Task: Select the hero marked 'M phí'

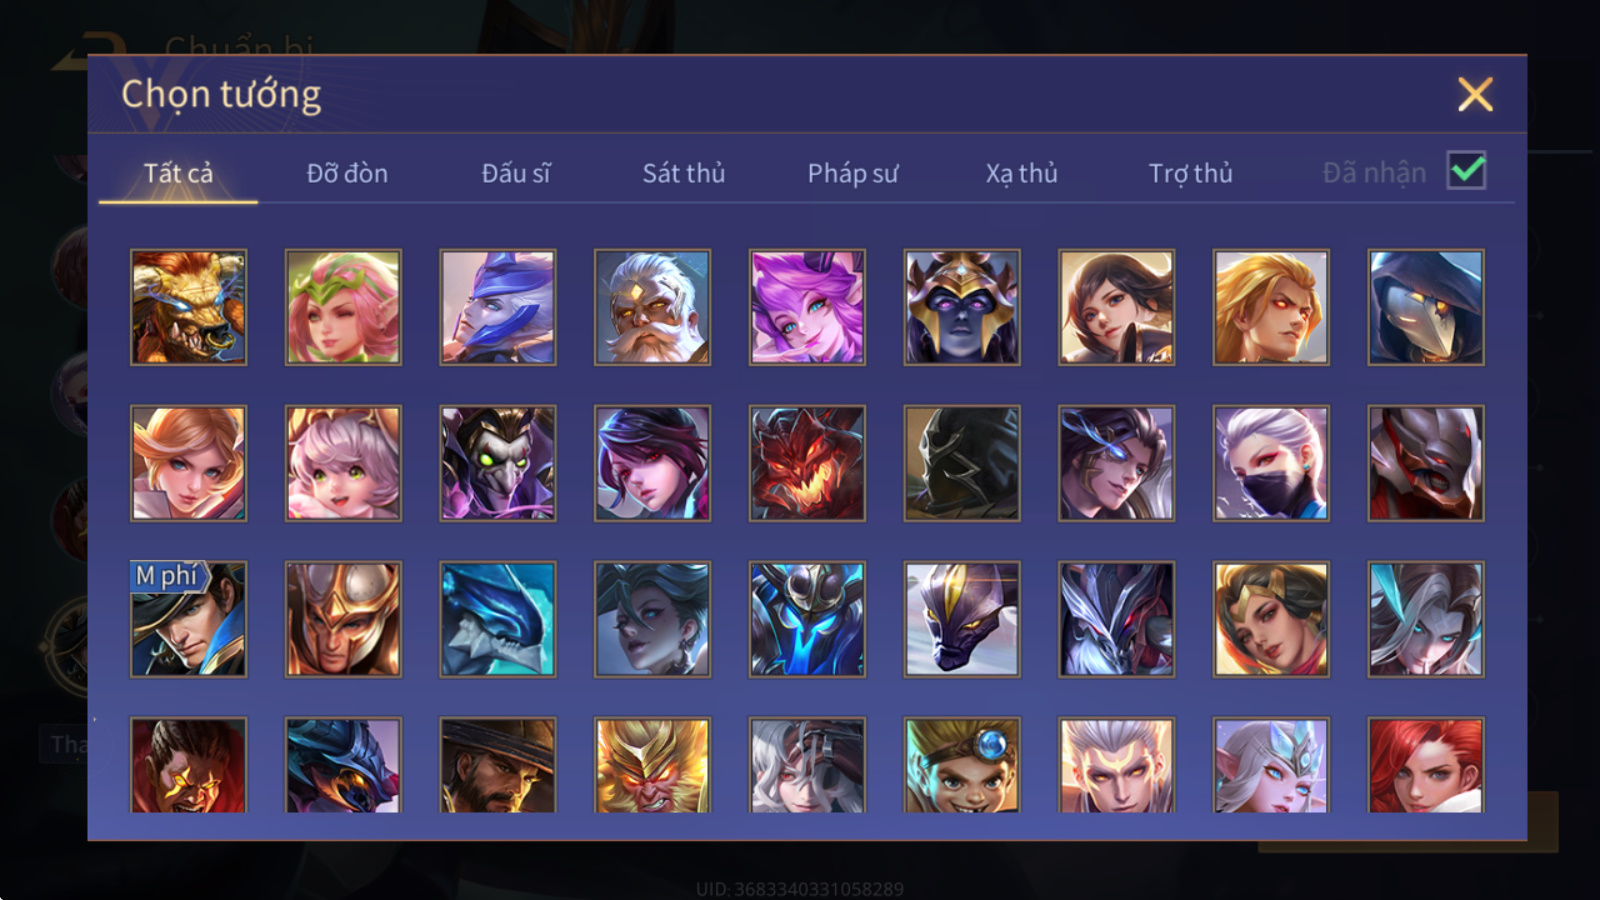Action: point(188,619)
